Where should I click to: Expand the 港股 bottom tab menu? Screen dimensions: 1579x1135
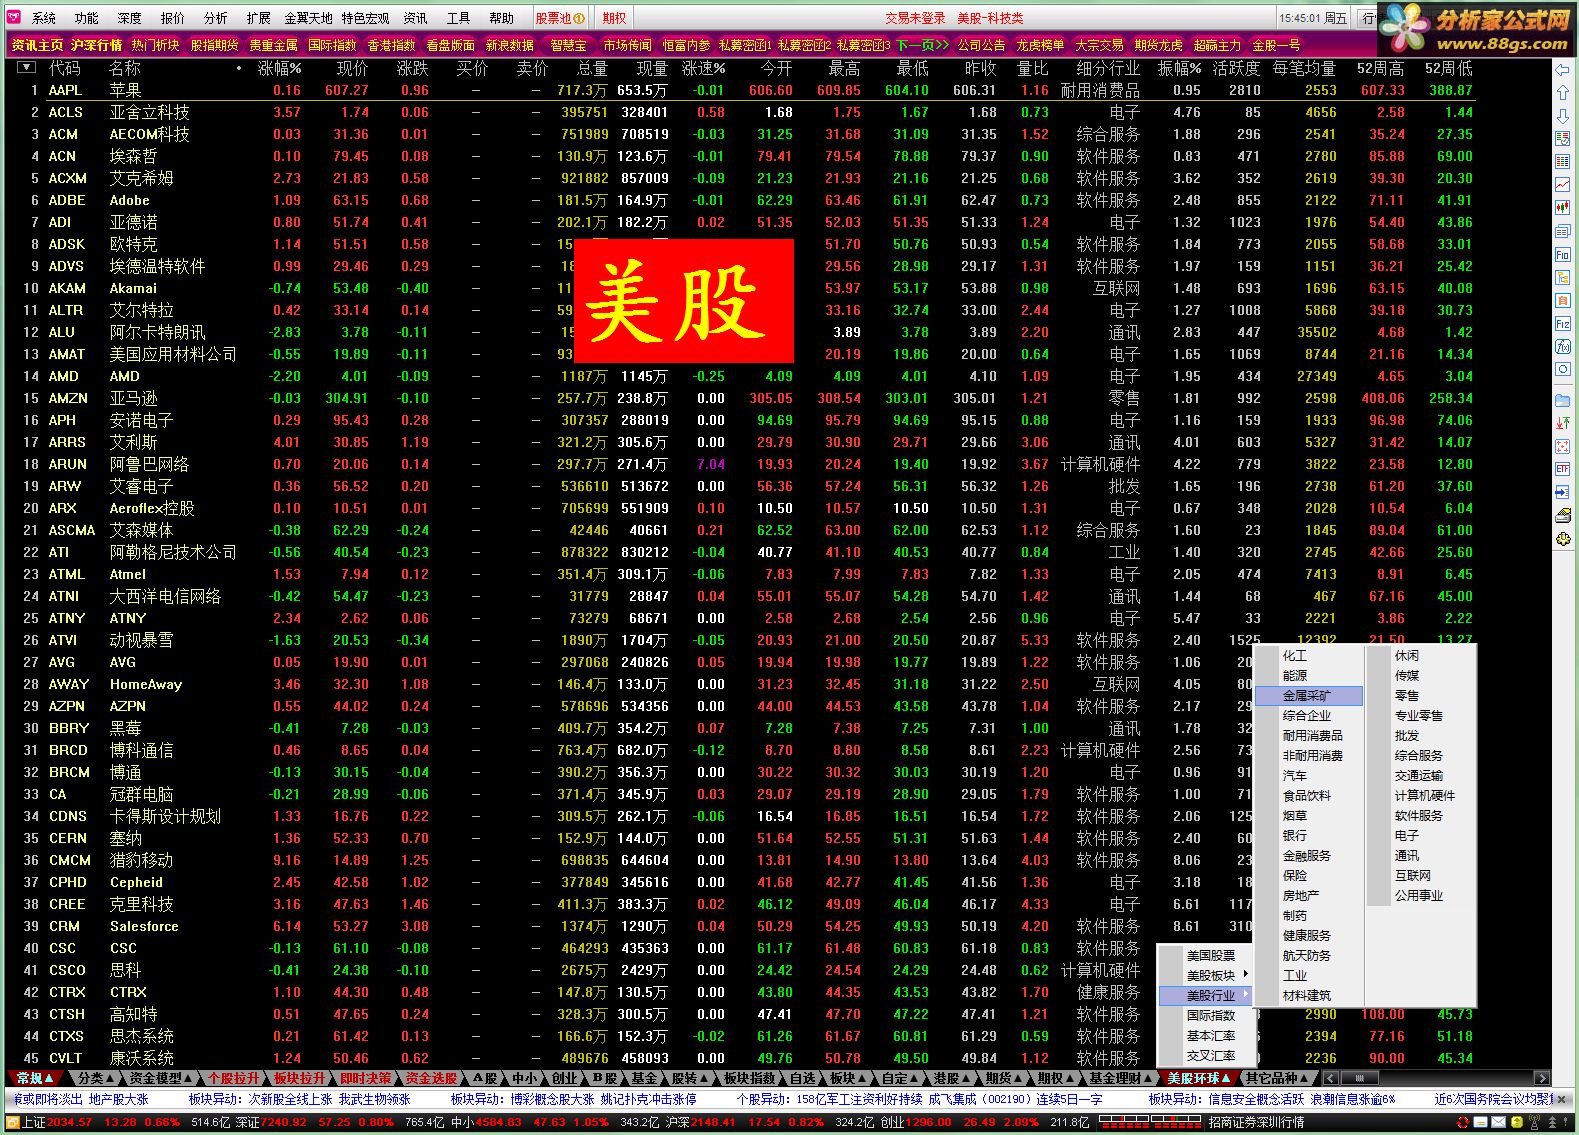click(952, 1078)
